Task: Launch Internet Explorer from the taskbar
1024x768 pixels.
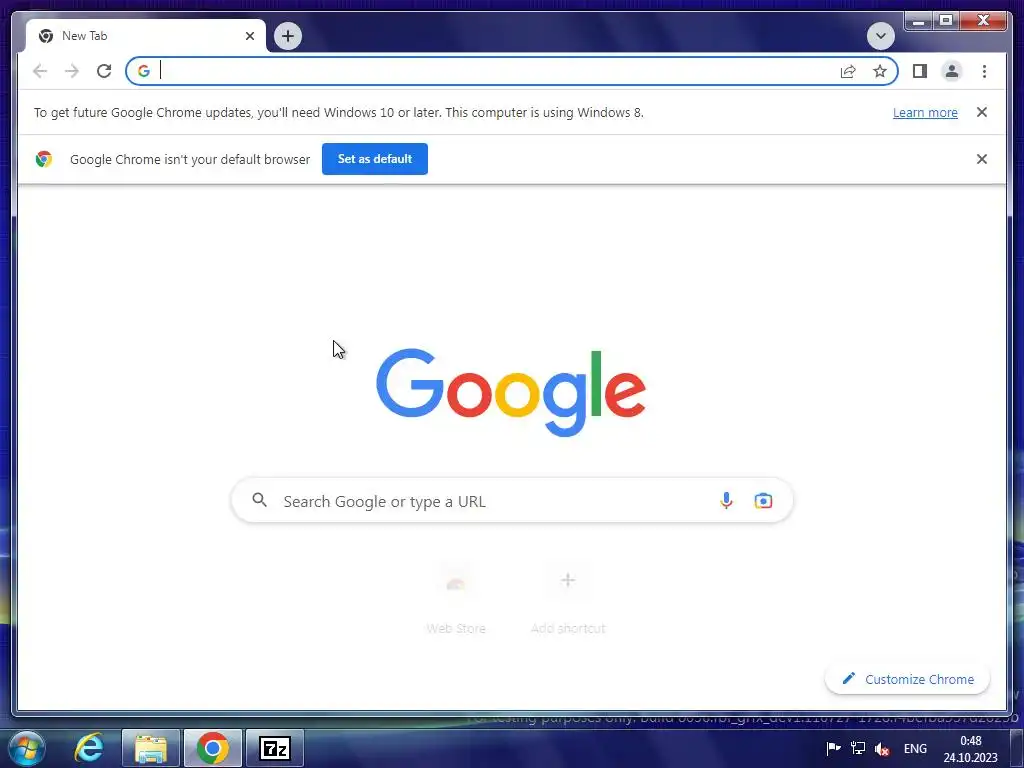Action: (89, 748)
